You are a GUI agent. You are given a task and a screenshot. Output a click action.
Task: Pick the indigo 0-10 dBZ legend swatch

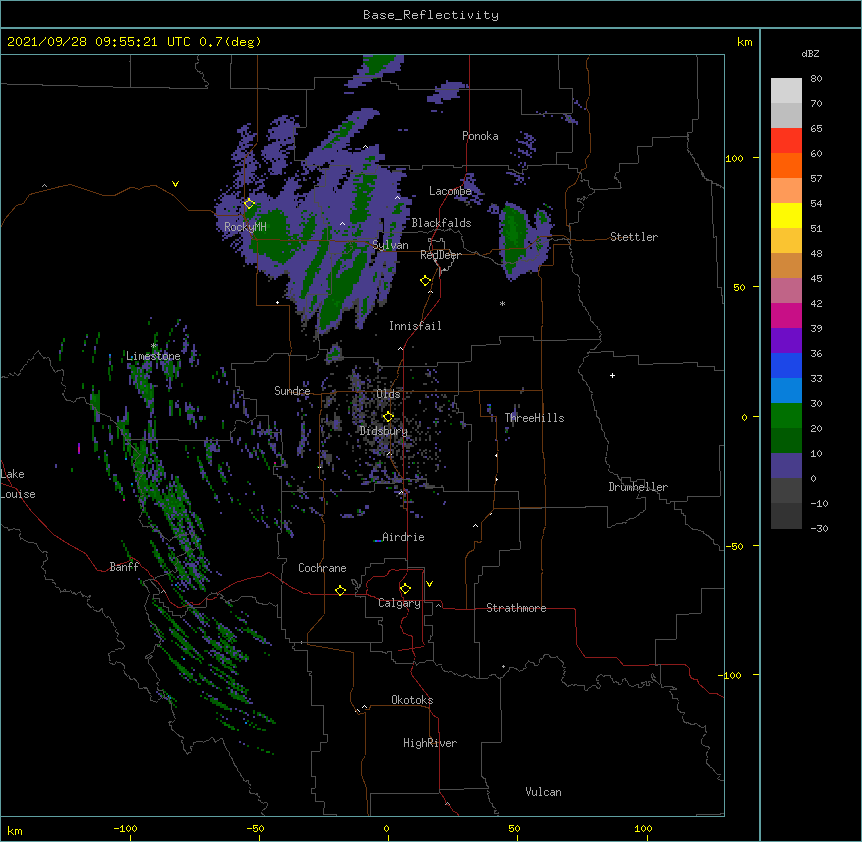tap(786, 466)
